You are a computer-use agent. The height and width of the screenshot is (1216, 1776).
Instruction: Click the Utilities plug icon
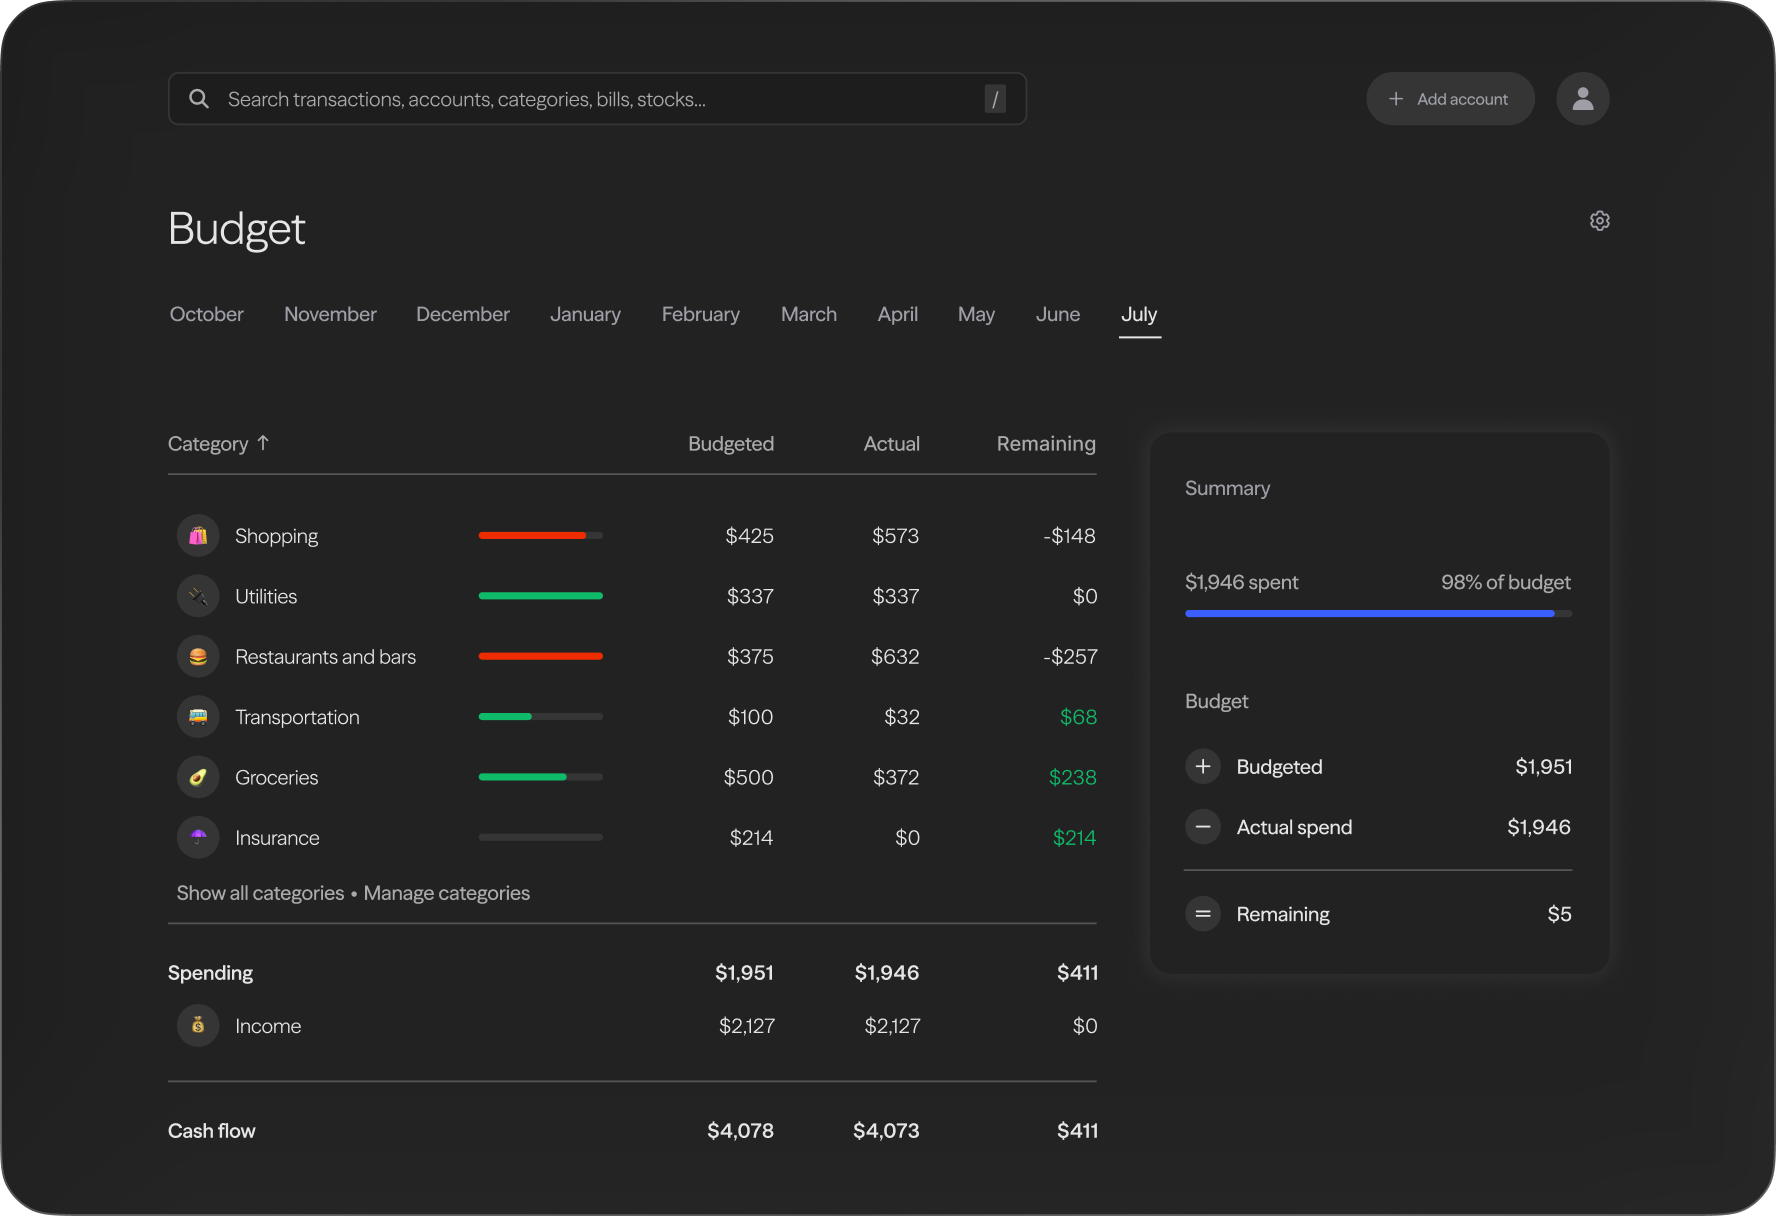(198, 596)
